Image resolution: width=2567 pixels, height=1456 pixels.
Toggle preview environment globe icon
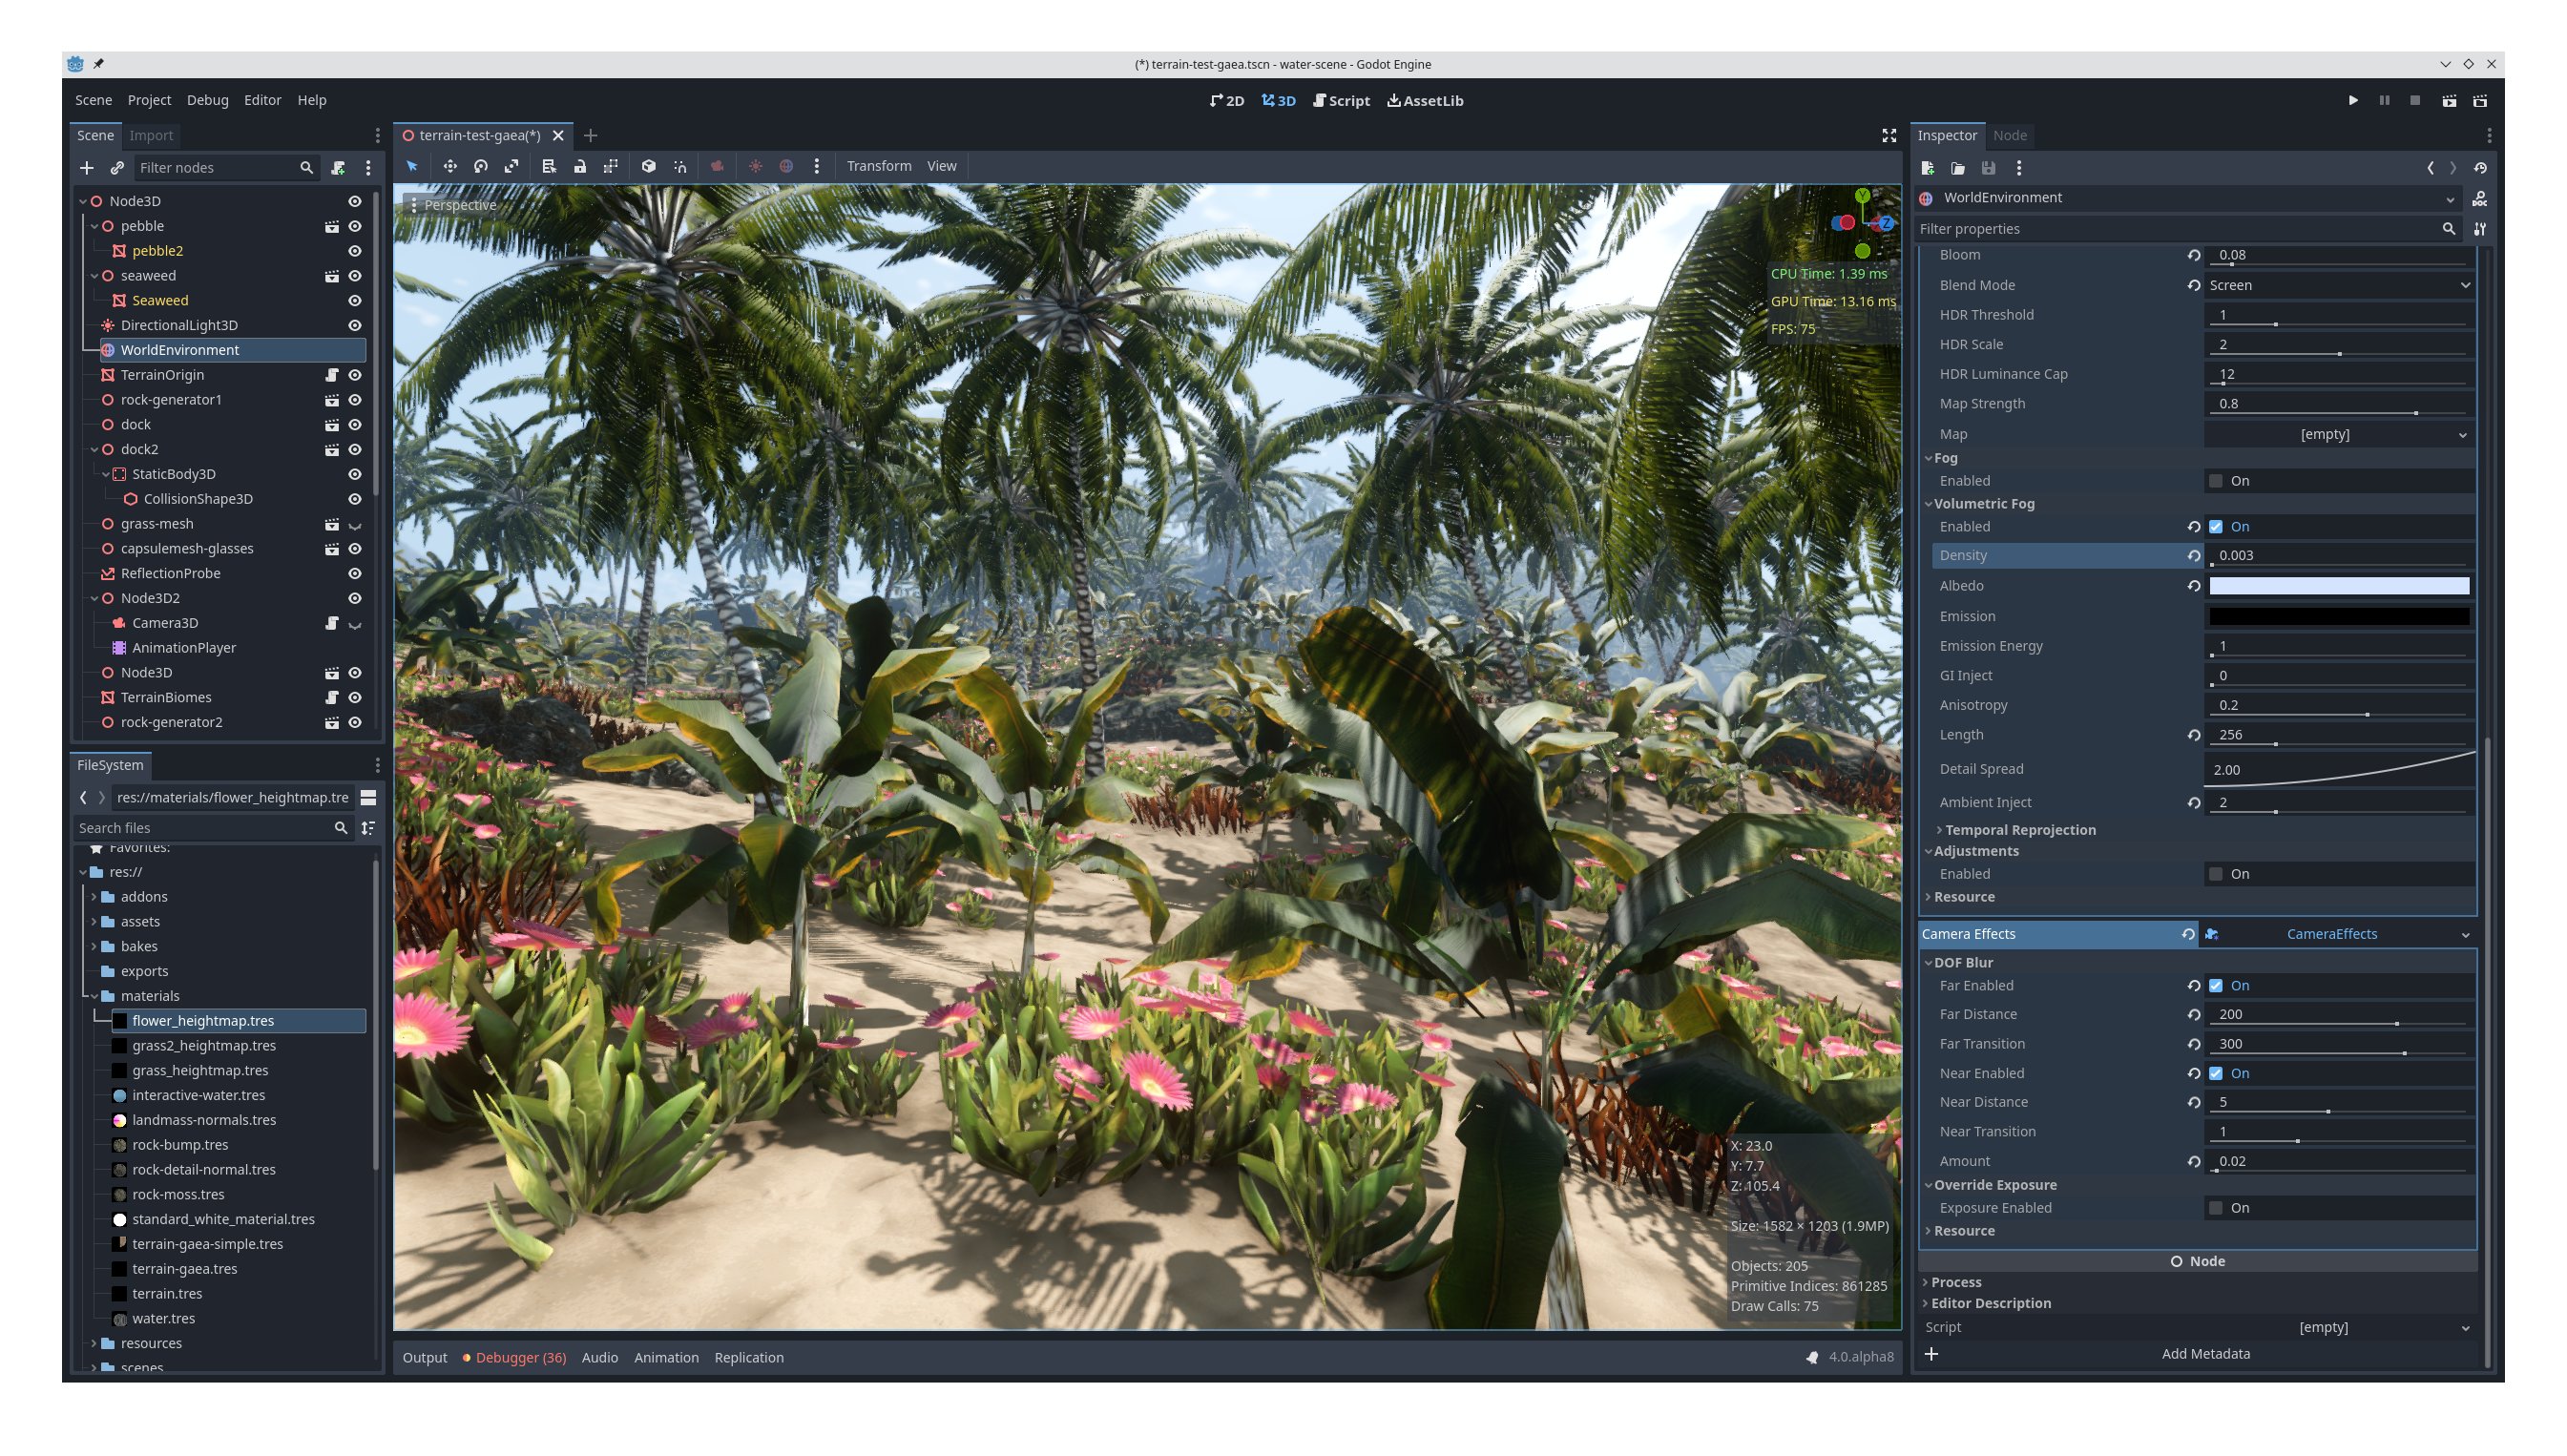click(x=787, y=166)
